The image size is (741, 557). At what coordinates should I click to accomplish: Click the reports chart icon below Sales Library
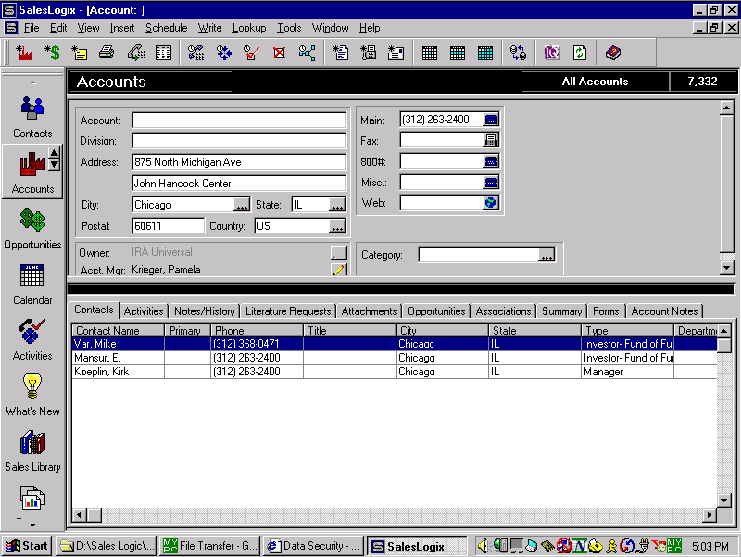coord(32,499)
